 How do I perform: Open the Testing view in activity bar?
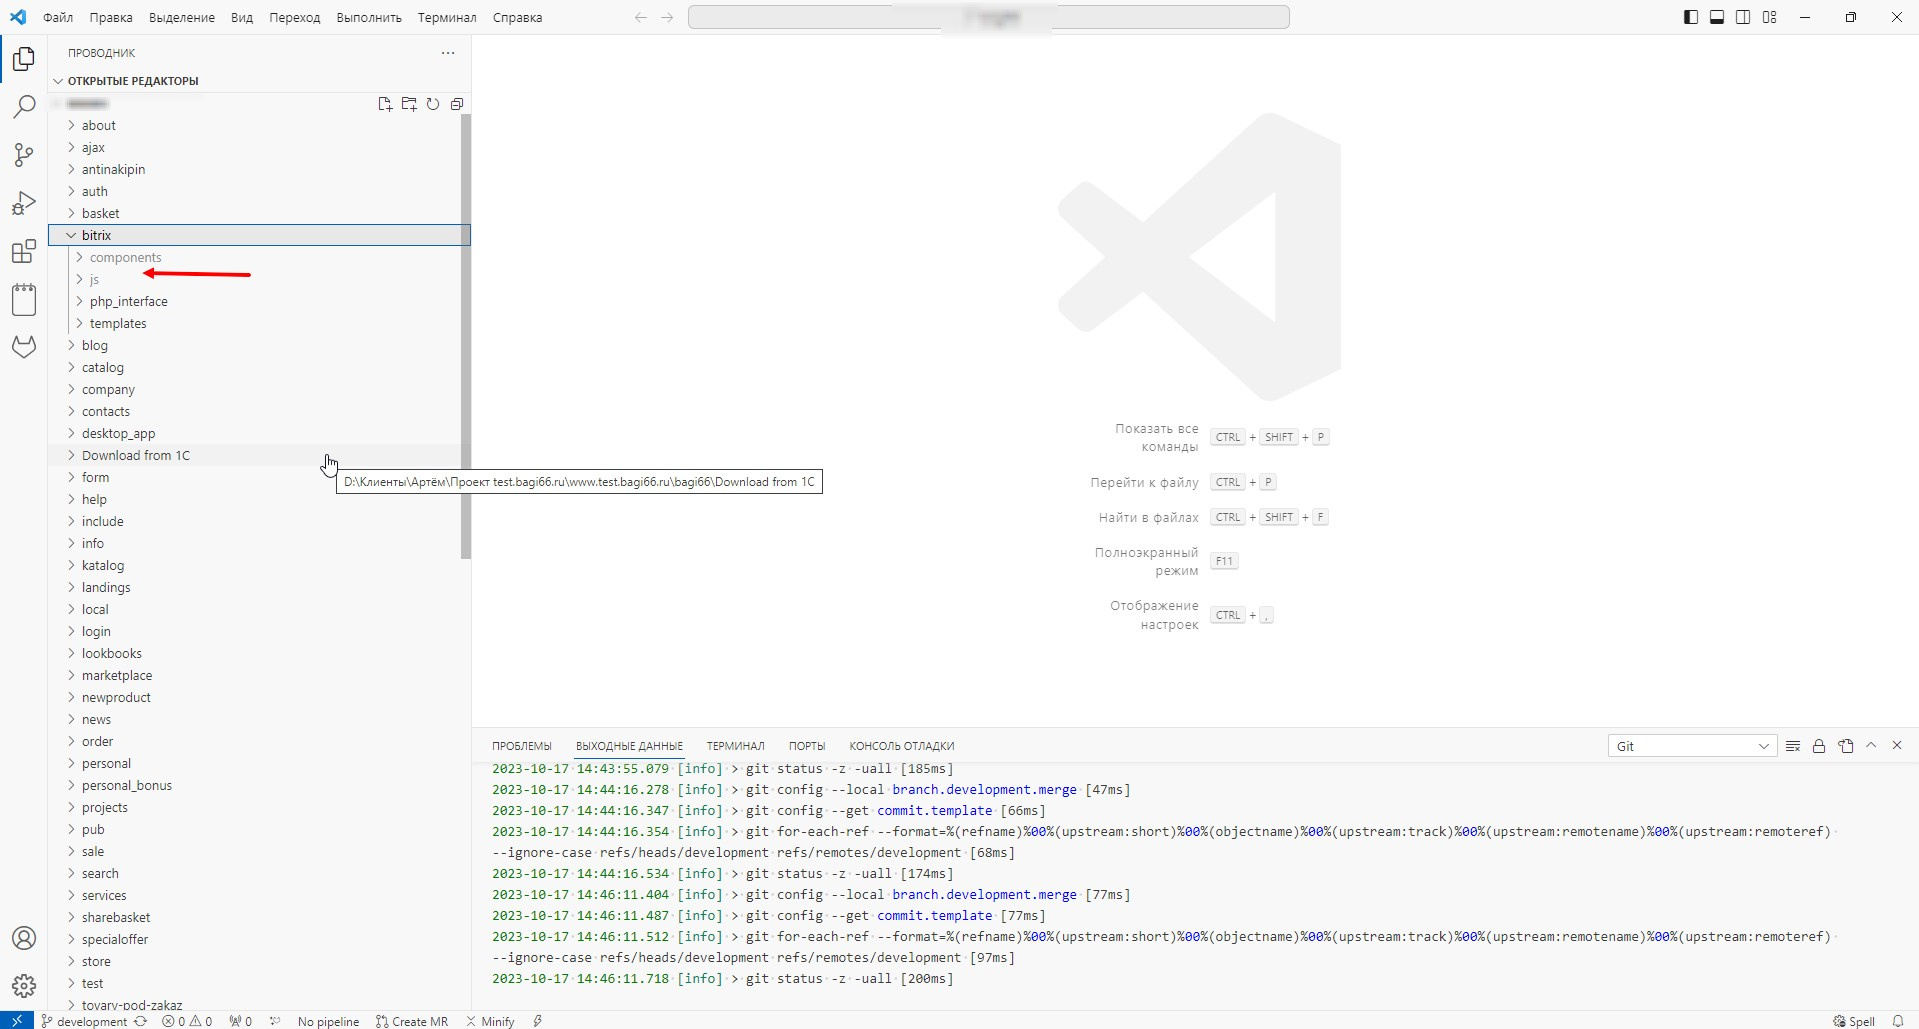(24, 299)
